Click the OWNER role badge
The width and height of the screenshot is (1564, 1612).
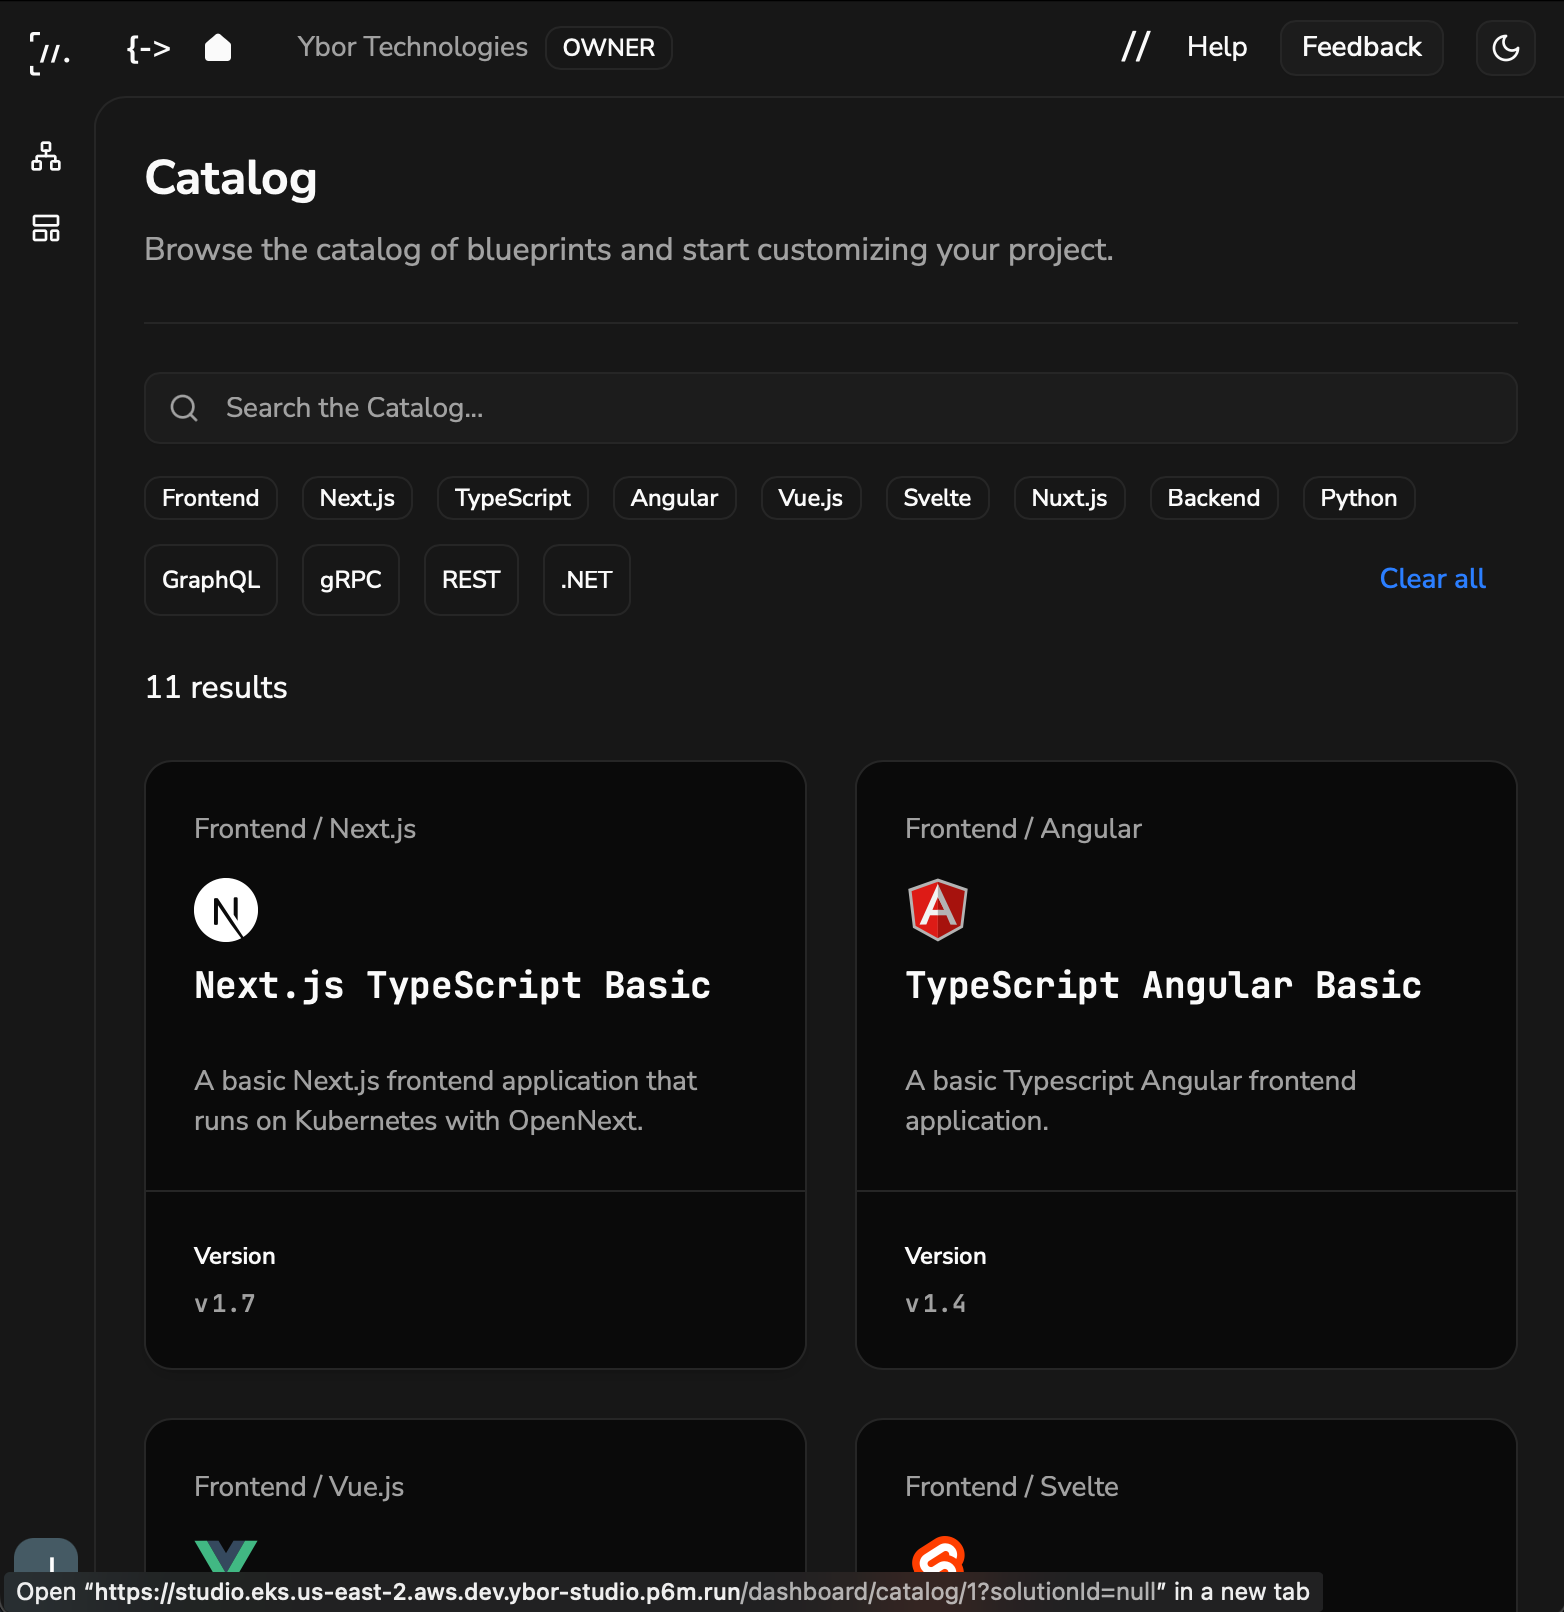pos(609,48)
